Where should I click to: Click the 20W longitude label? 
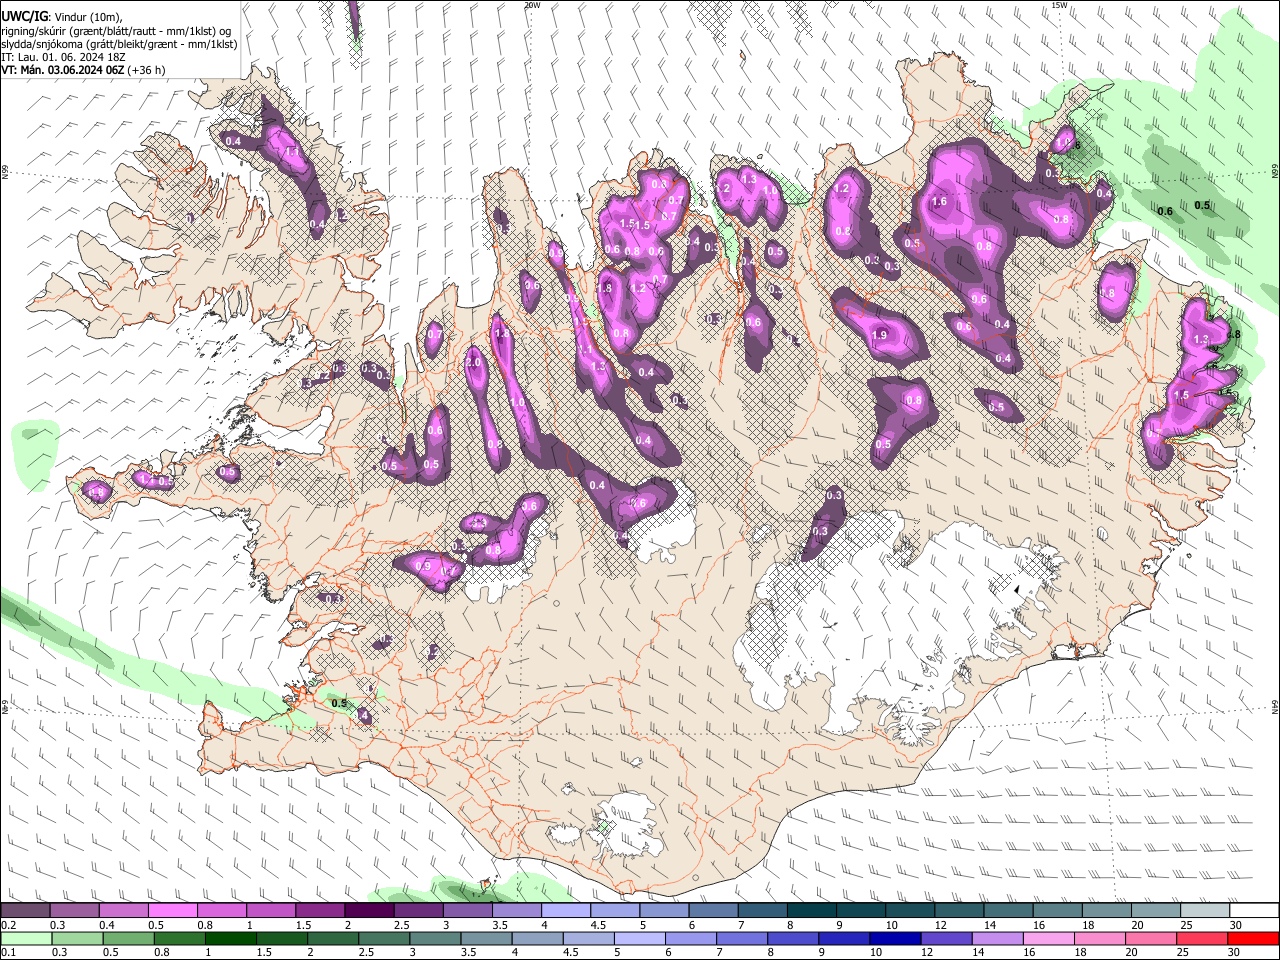[532, 5]
